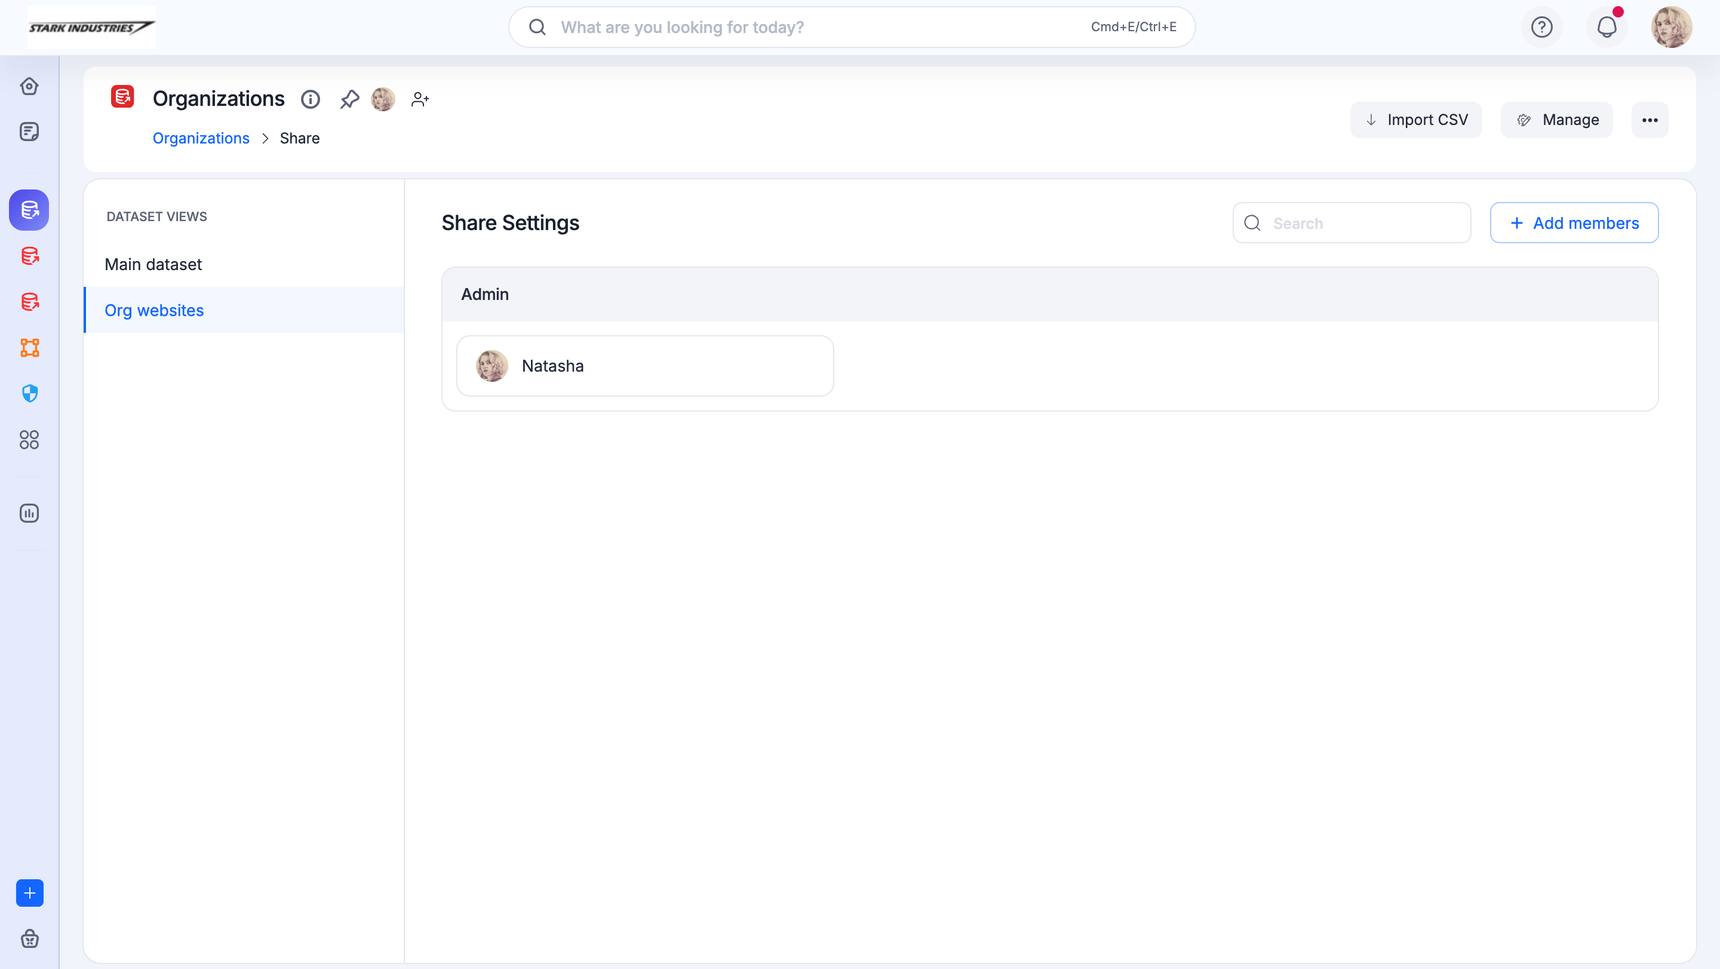Click the Import CSV button
Image resolution: width=1720 pixels, height=969 pixels.
(x=1416, y=120)
